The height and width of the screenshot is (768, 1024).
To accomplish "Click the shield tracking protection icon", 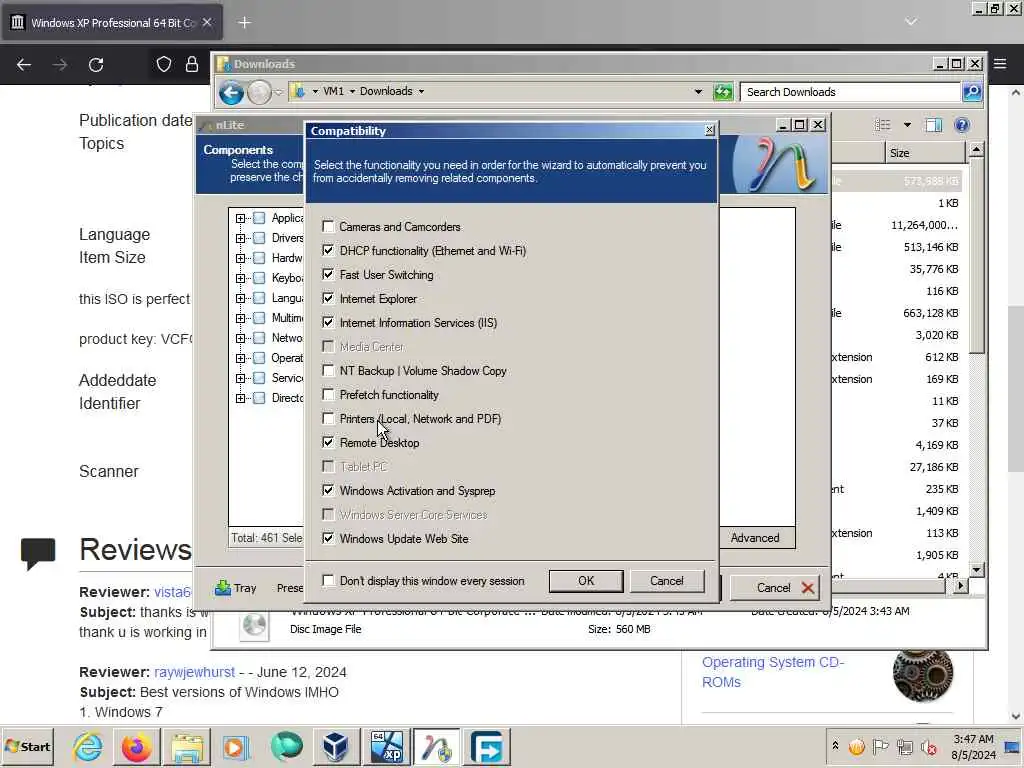I will (164, 64).
